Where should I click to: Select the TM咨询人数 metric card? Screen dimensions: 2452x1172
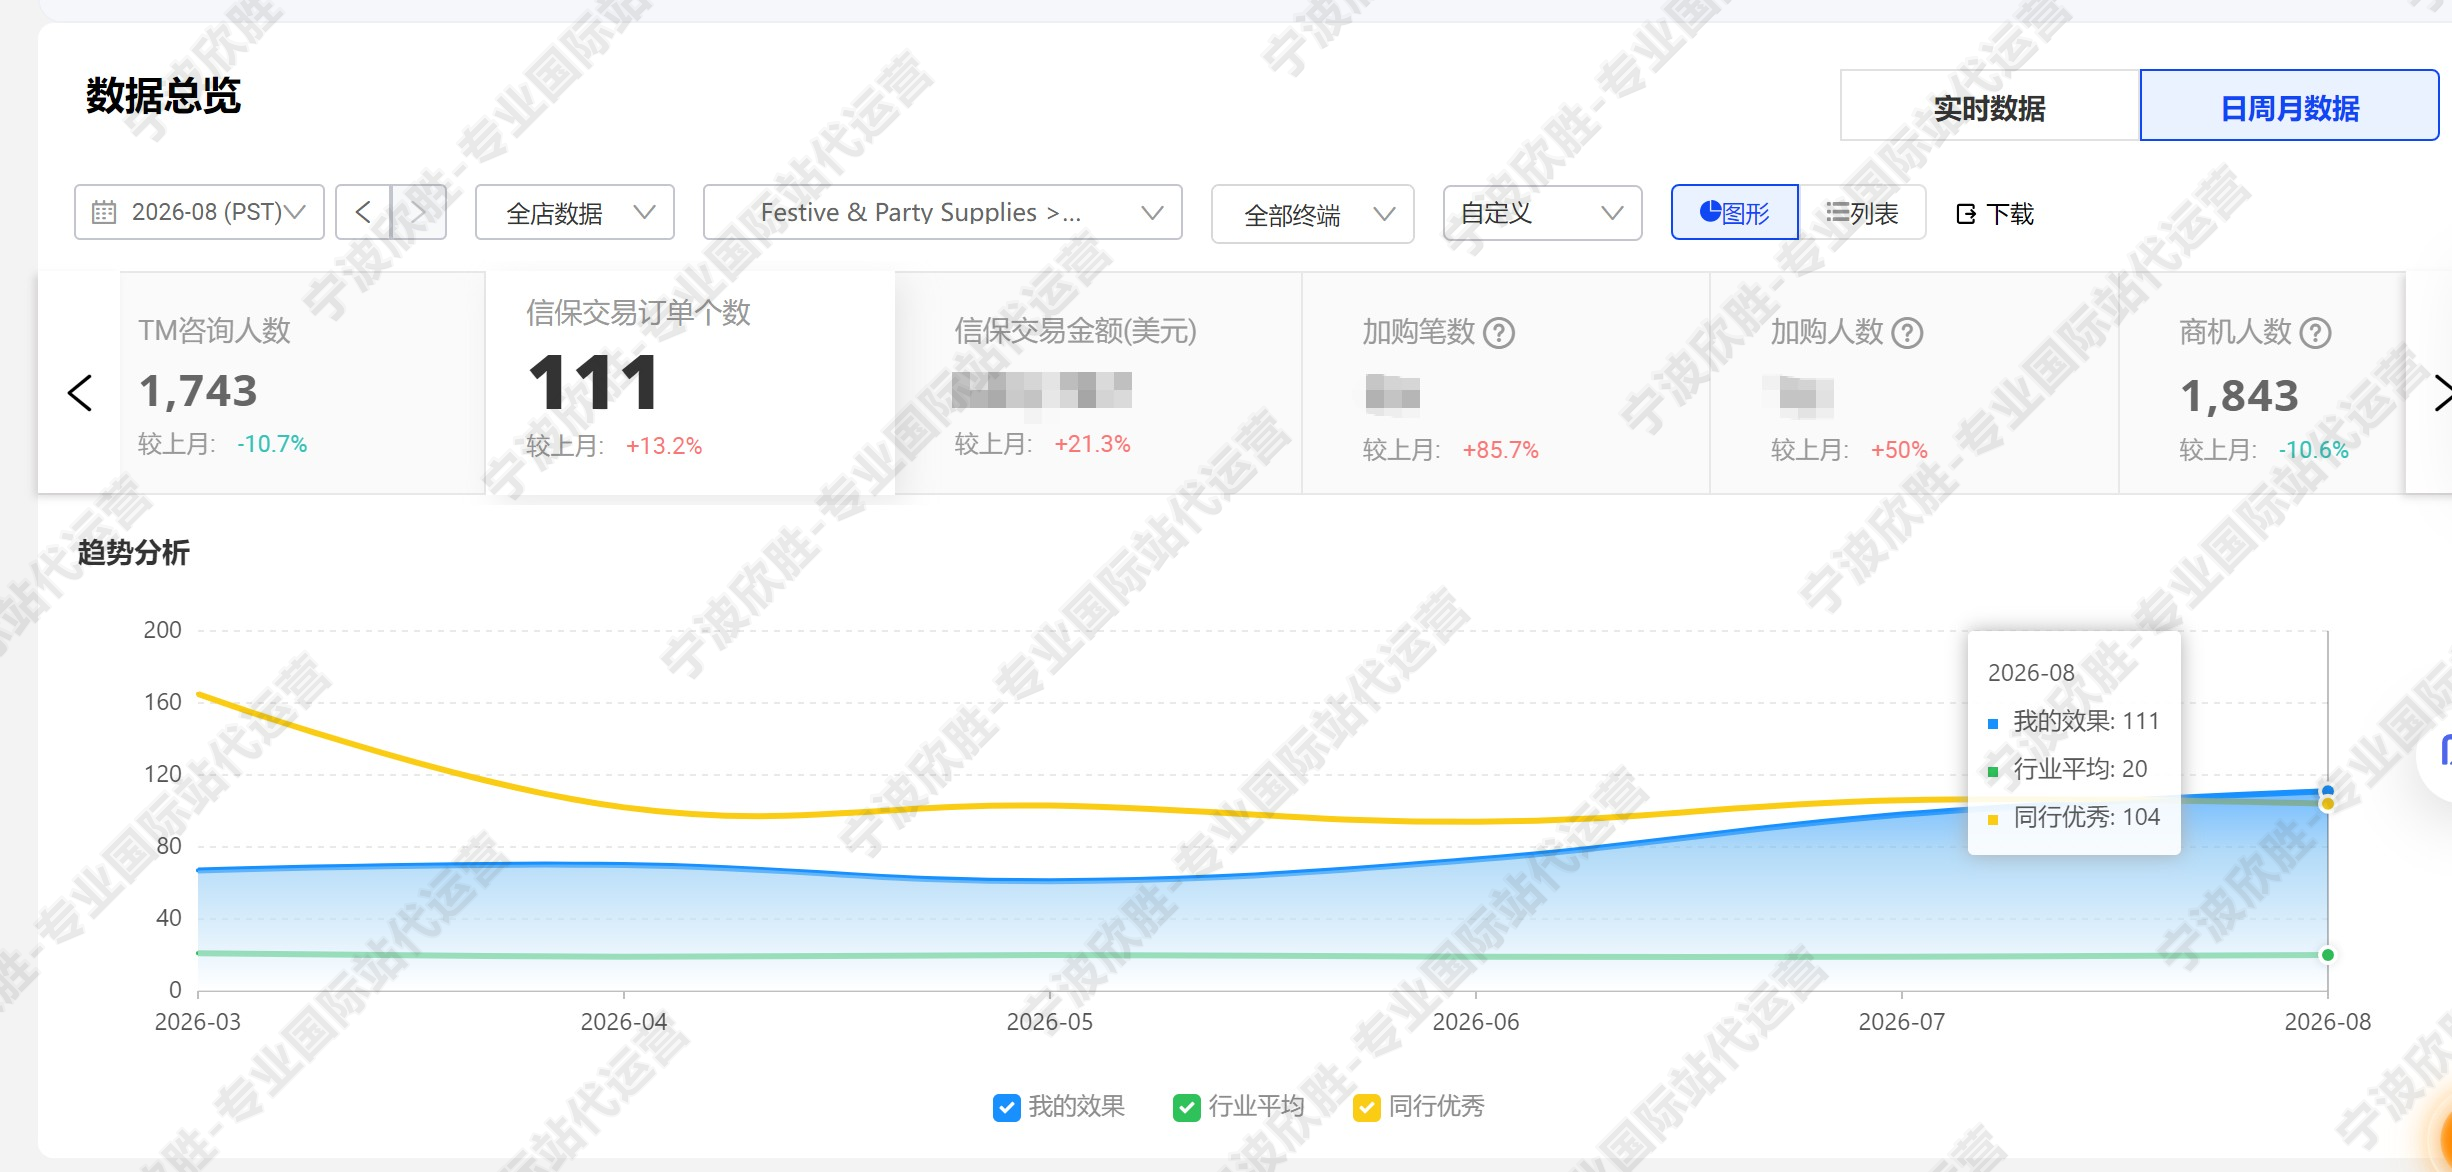coord(302,383)
